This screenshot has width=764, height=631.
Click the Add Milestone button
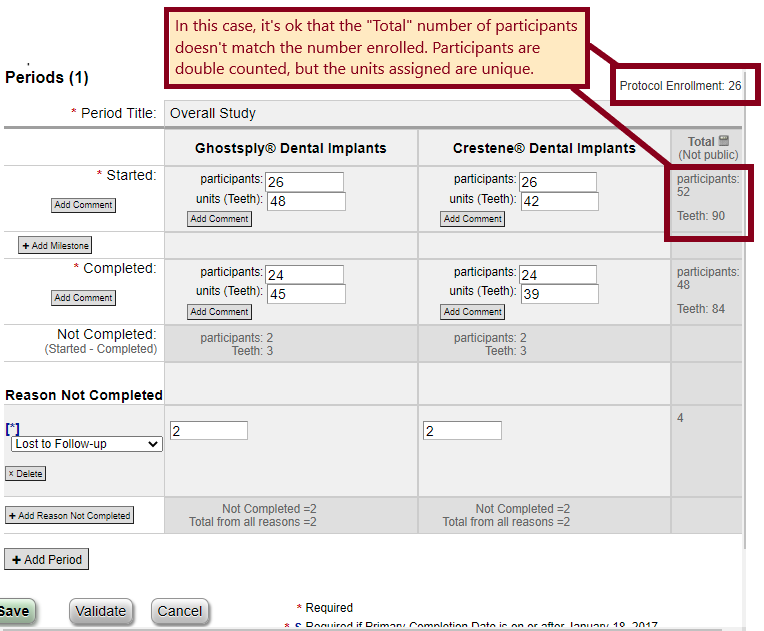[55, 245]
